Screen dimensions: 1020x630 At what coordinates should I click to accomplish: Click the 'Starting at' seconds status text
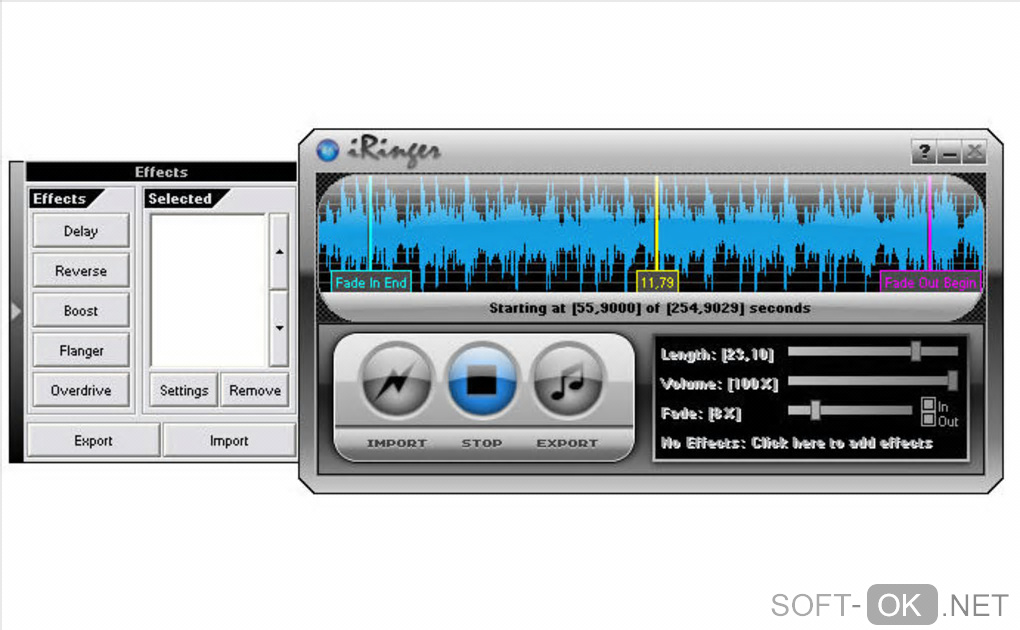pyautogui.click(x=649, y=308)
